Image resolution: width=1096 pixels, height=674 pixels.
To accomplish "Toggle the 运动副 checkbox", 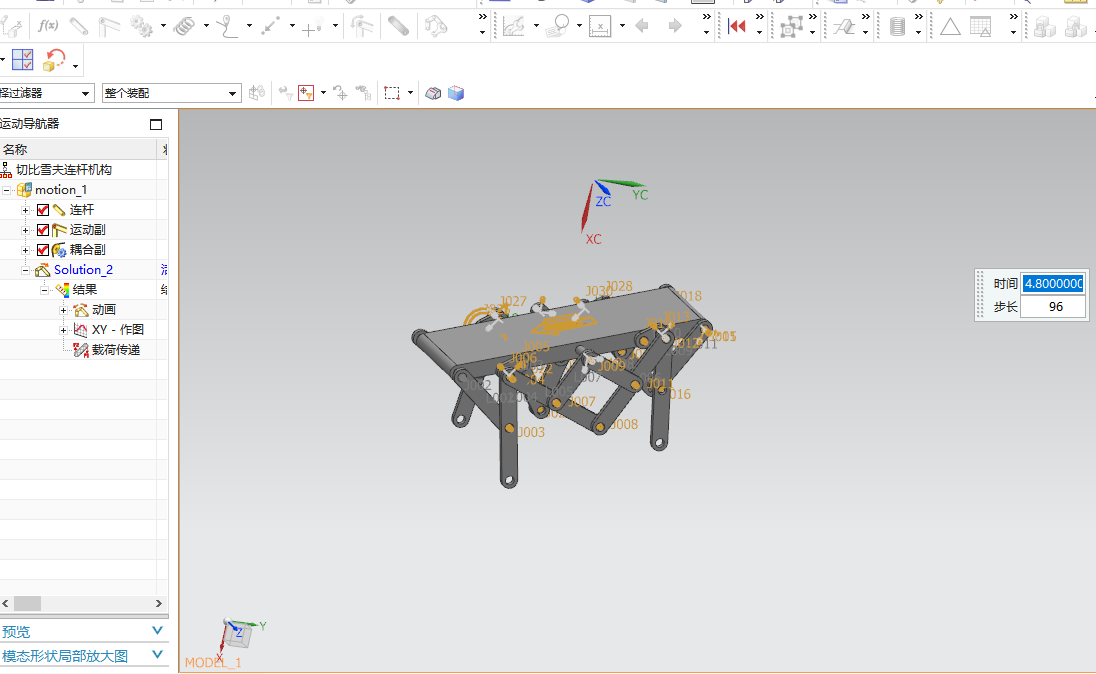I will tap(43, 230).
